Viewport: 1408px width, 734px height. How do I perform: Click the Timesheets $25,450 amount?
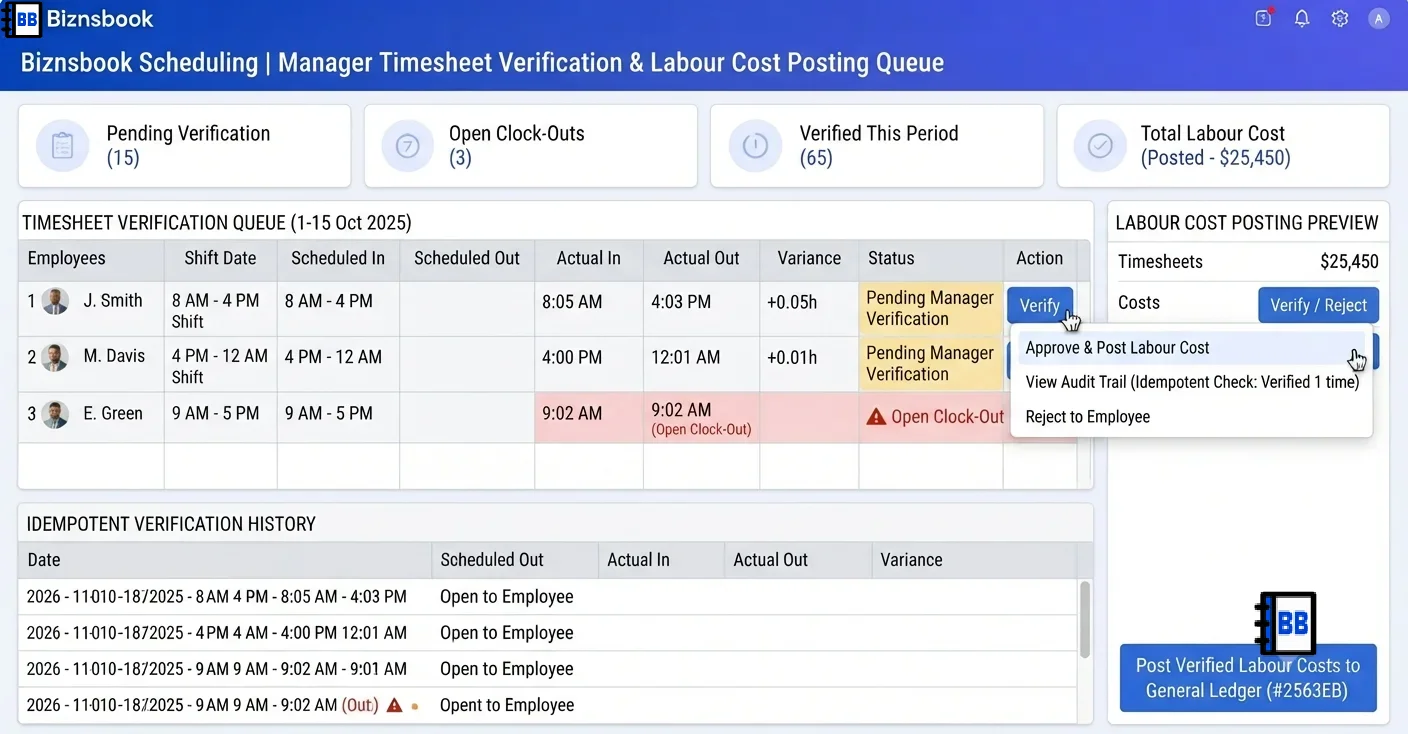(1349, 262)
